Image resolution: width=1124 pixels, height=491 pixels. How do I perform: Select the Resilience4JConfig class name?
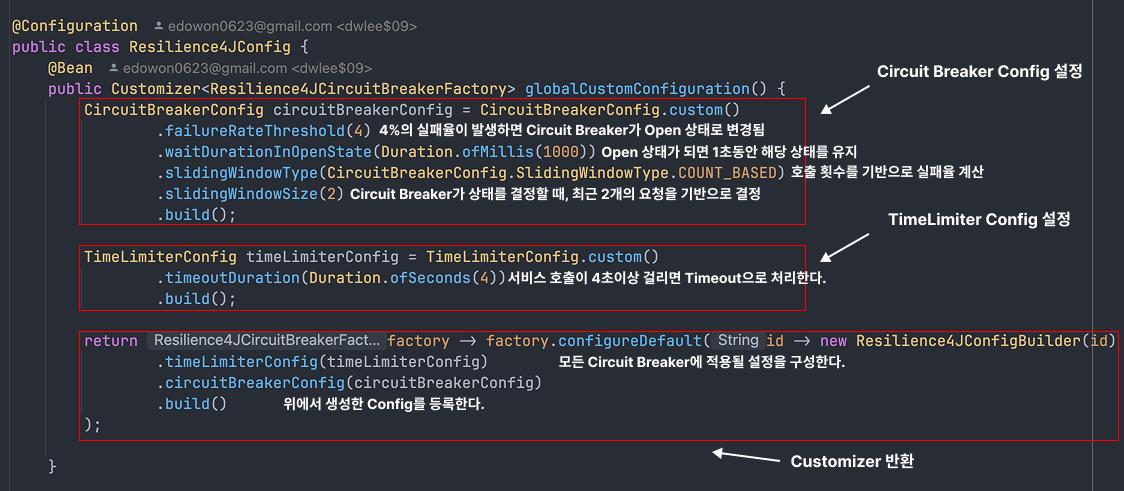pyautogui.click(x=209, y=47)
